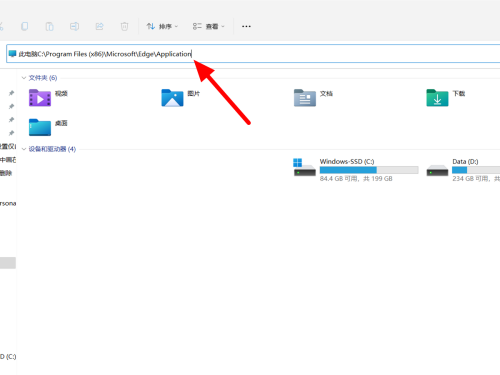Click the Rename icon in the toolbar
Screen dimensions: 500x375
pyautogui.click(x=74, y=26)
